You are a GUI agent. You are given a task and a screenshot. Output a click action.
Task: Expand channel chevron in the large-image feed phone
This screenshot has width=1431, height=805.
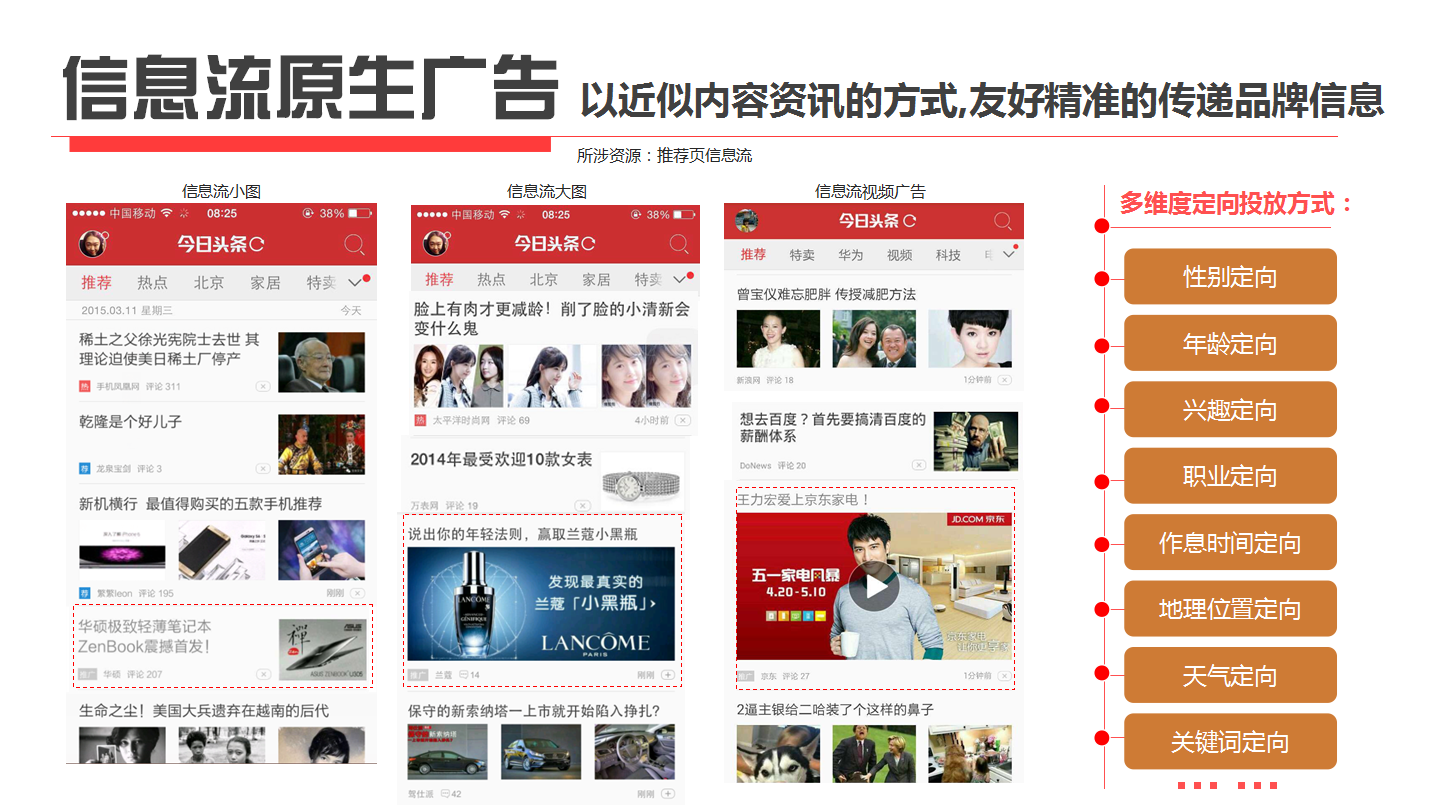coord(680,280)
